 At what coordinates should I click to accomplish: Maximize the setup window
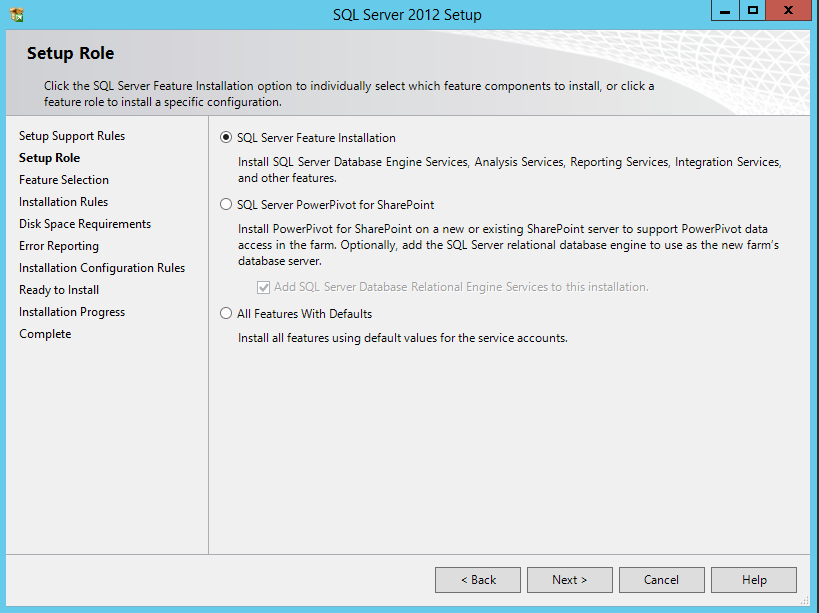pyautogui.click(x=753, y=10)
